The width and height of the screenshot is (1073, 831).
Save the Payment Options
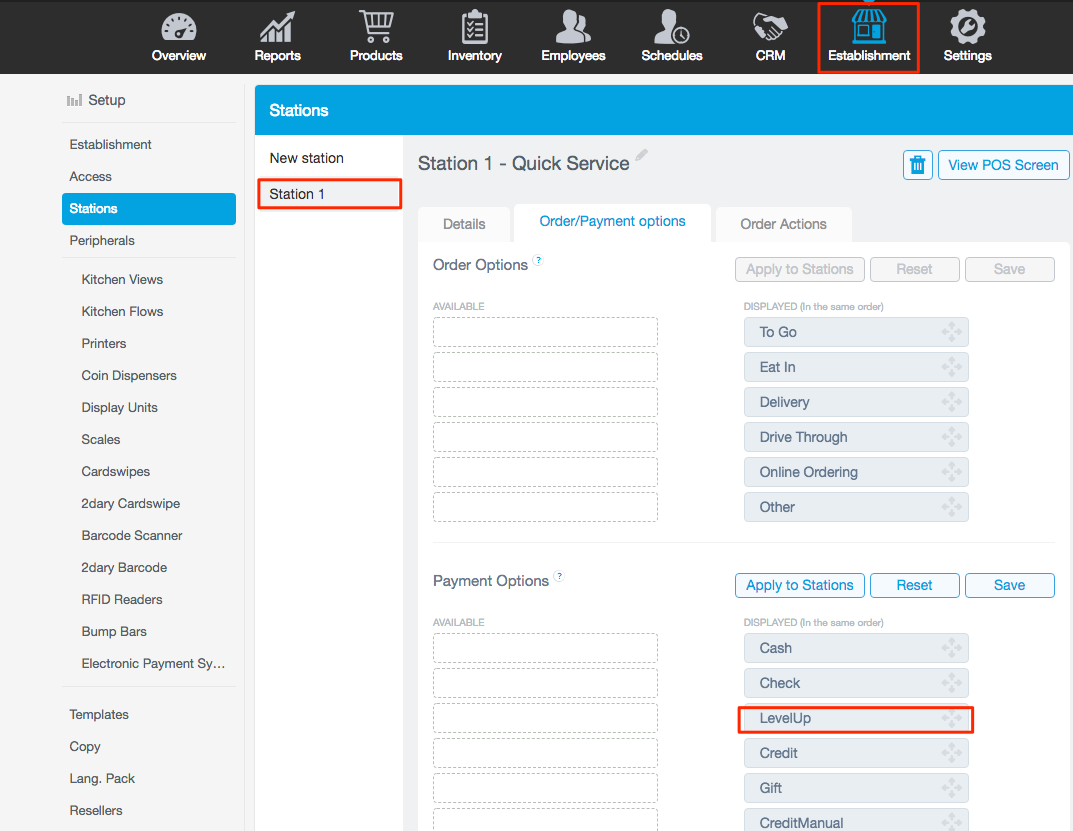1009,585
